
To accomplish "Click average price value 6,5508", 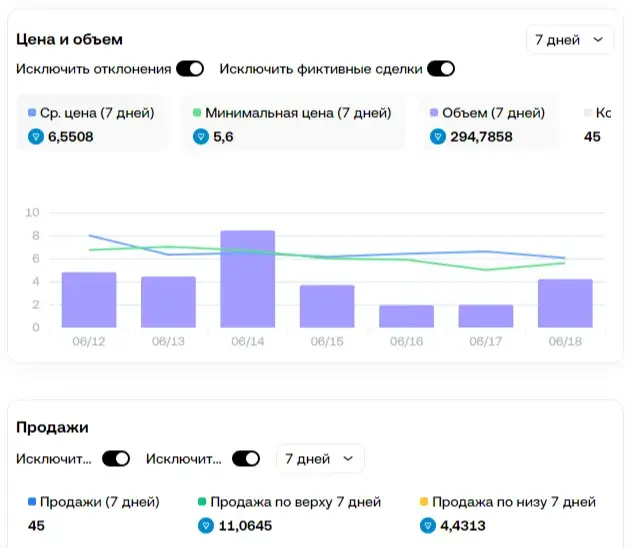I will pos(71,137).
